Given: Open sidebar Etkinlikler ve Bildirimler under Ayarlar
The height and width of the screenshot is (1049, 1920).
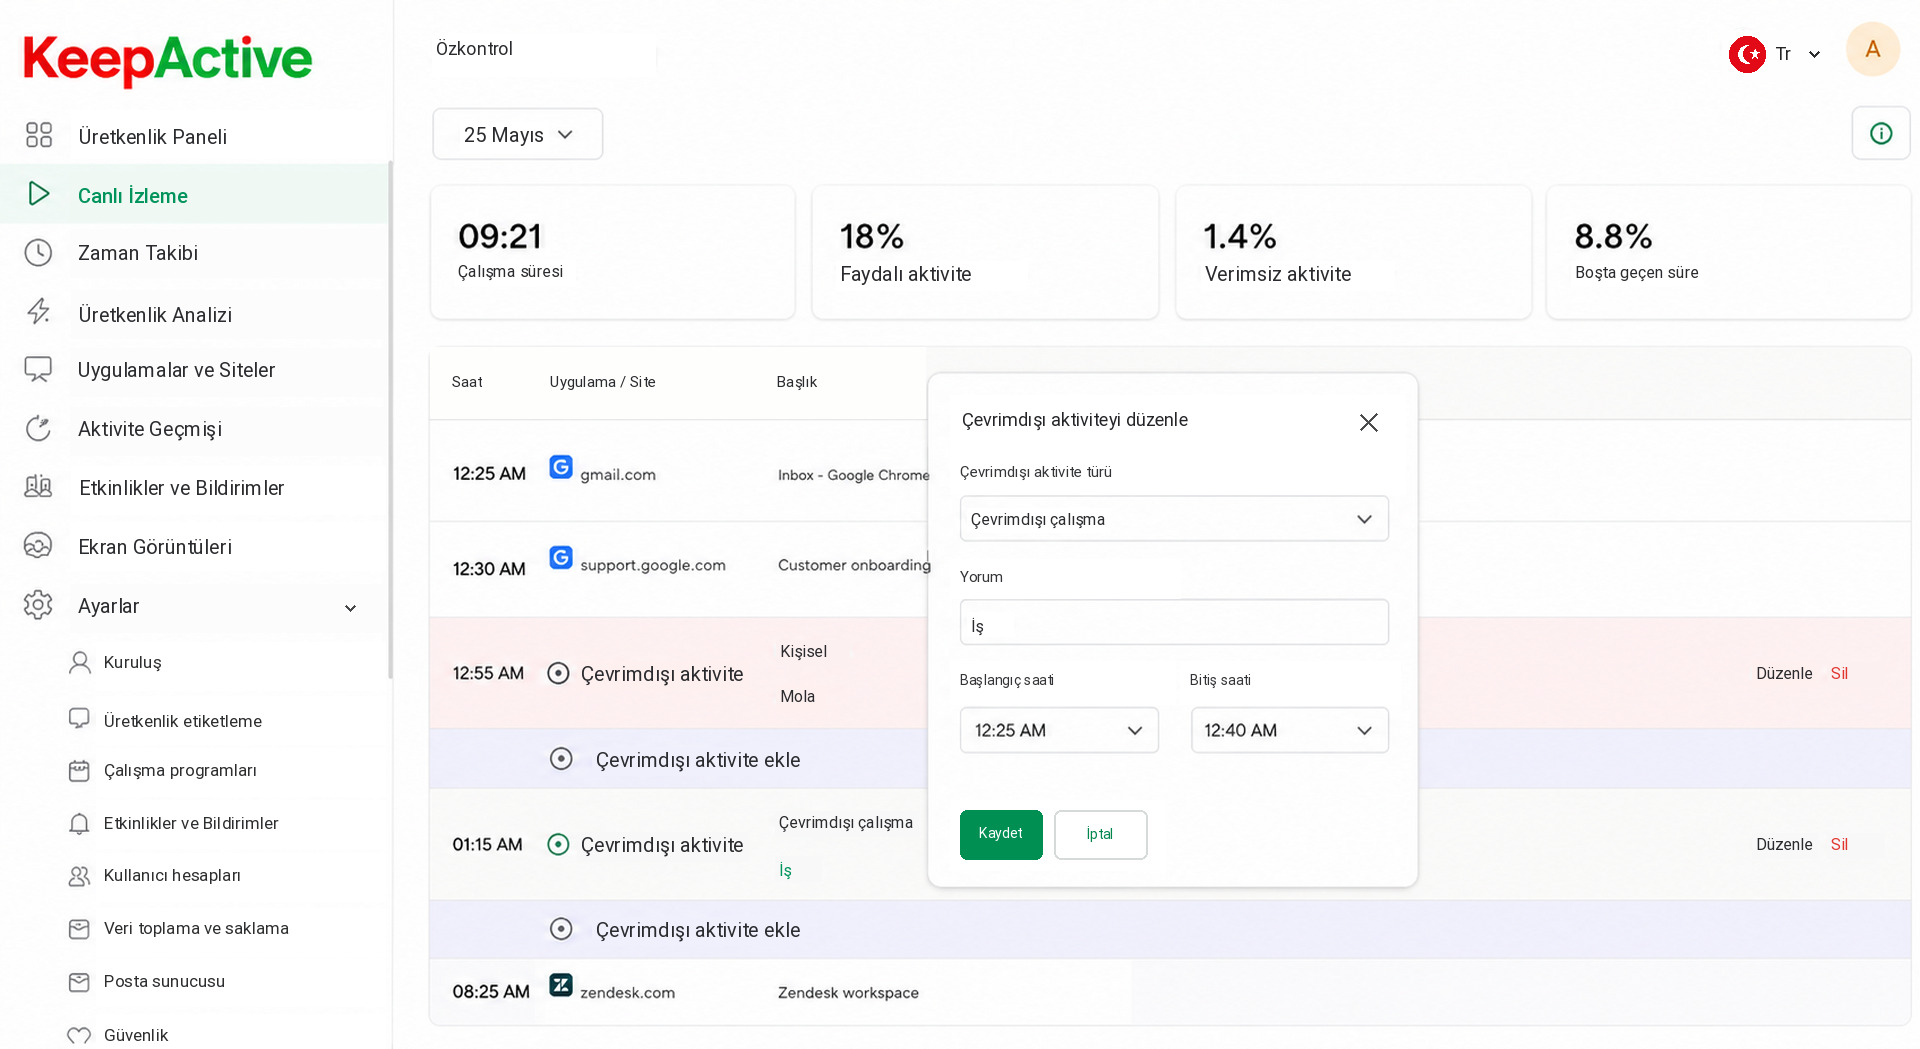Looking at the screenshot, I should 190,823.
